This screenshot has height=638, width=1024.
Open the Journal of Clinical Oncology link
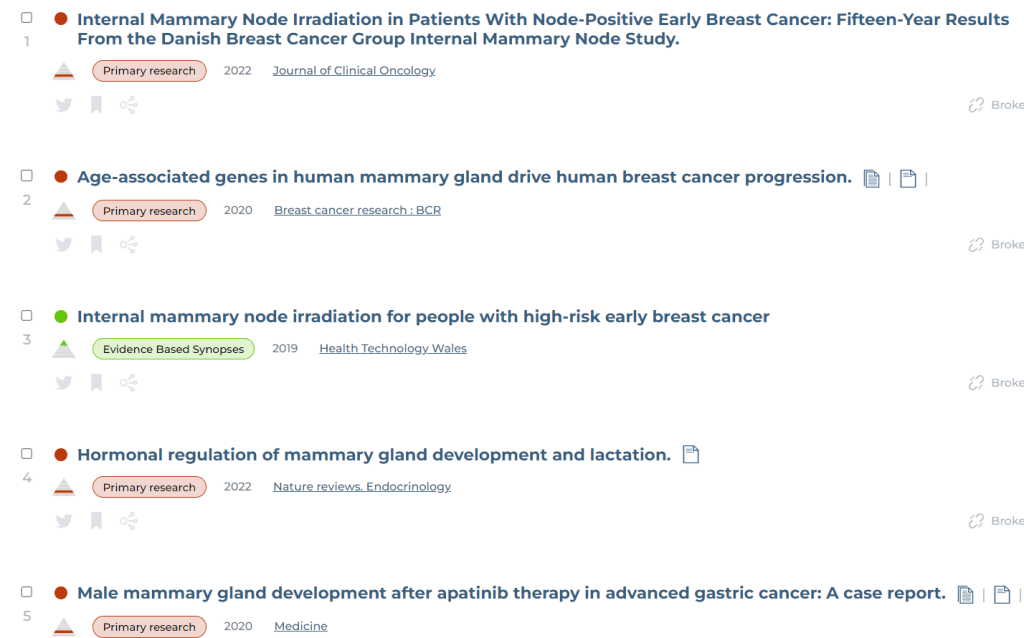tap(354, 71)
